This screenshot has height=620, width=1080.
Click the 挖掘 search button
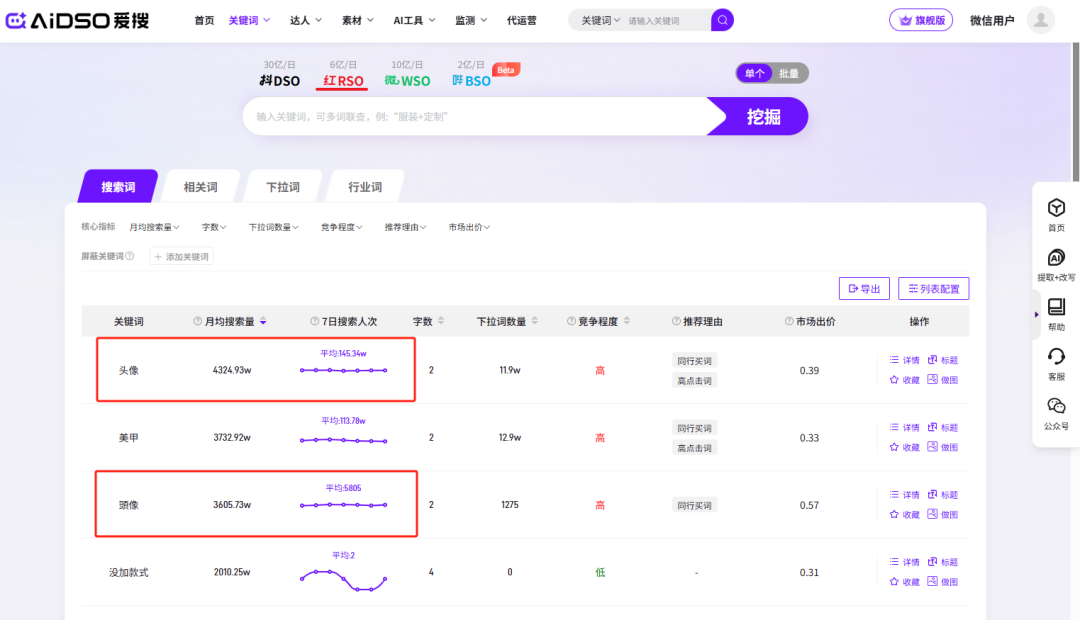762,116
